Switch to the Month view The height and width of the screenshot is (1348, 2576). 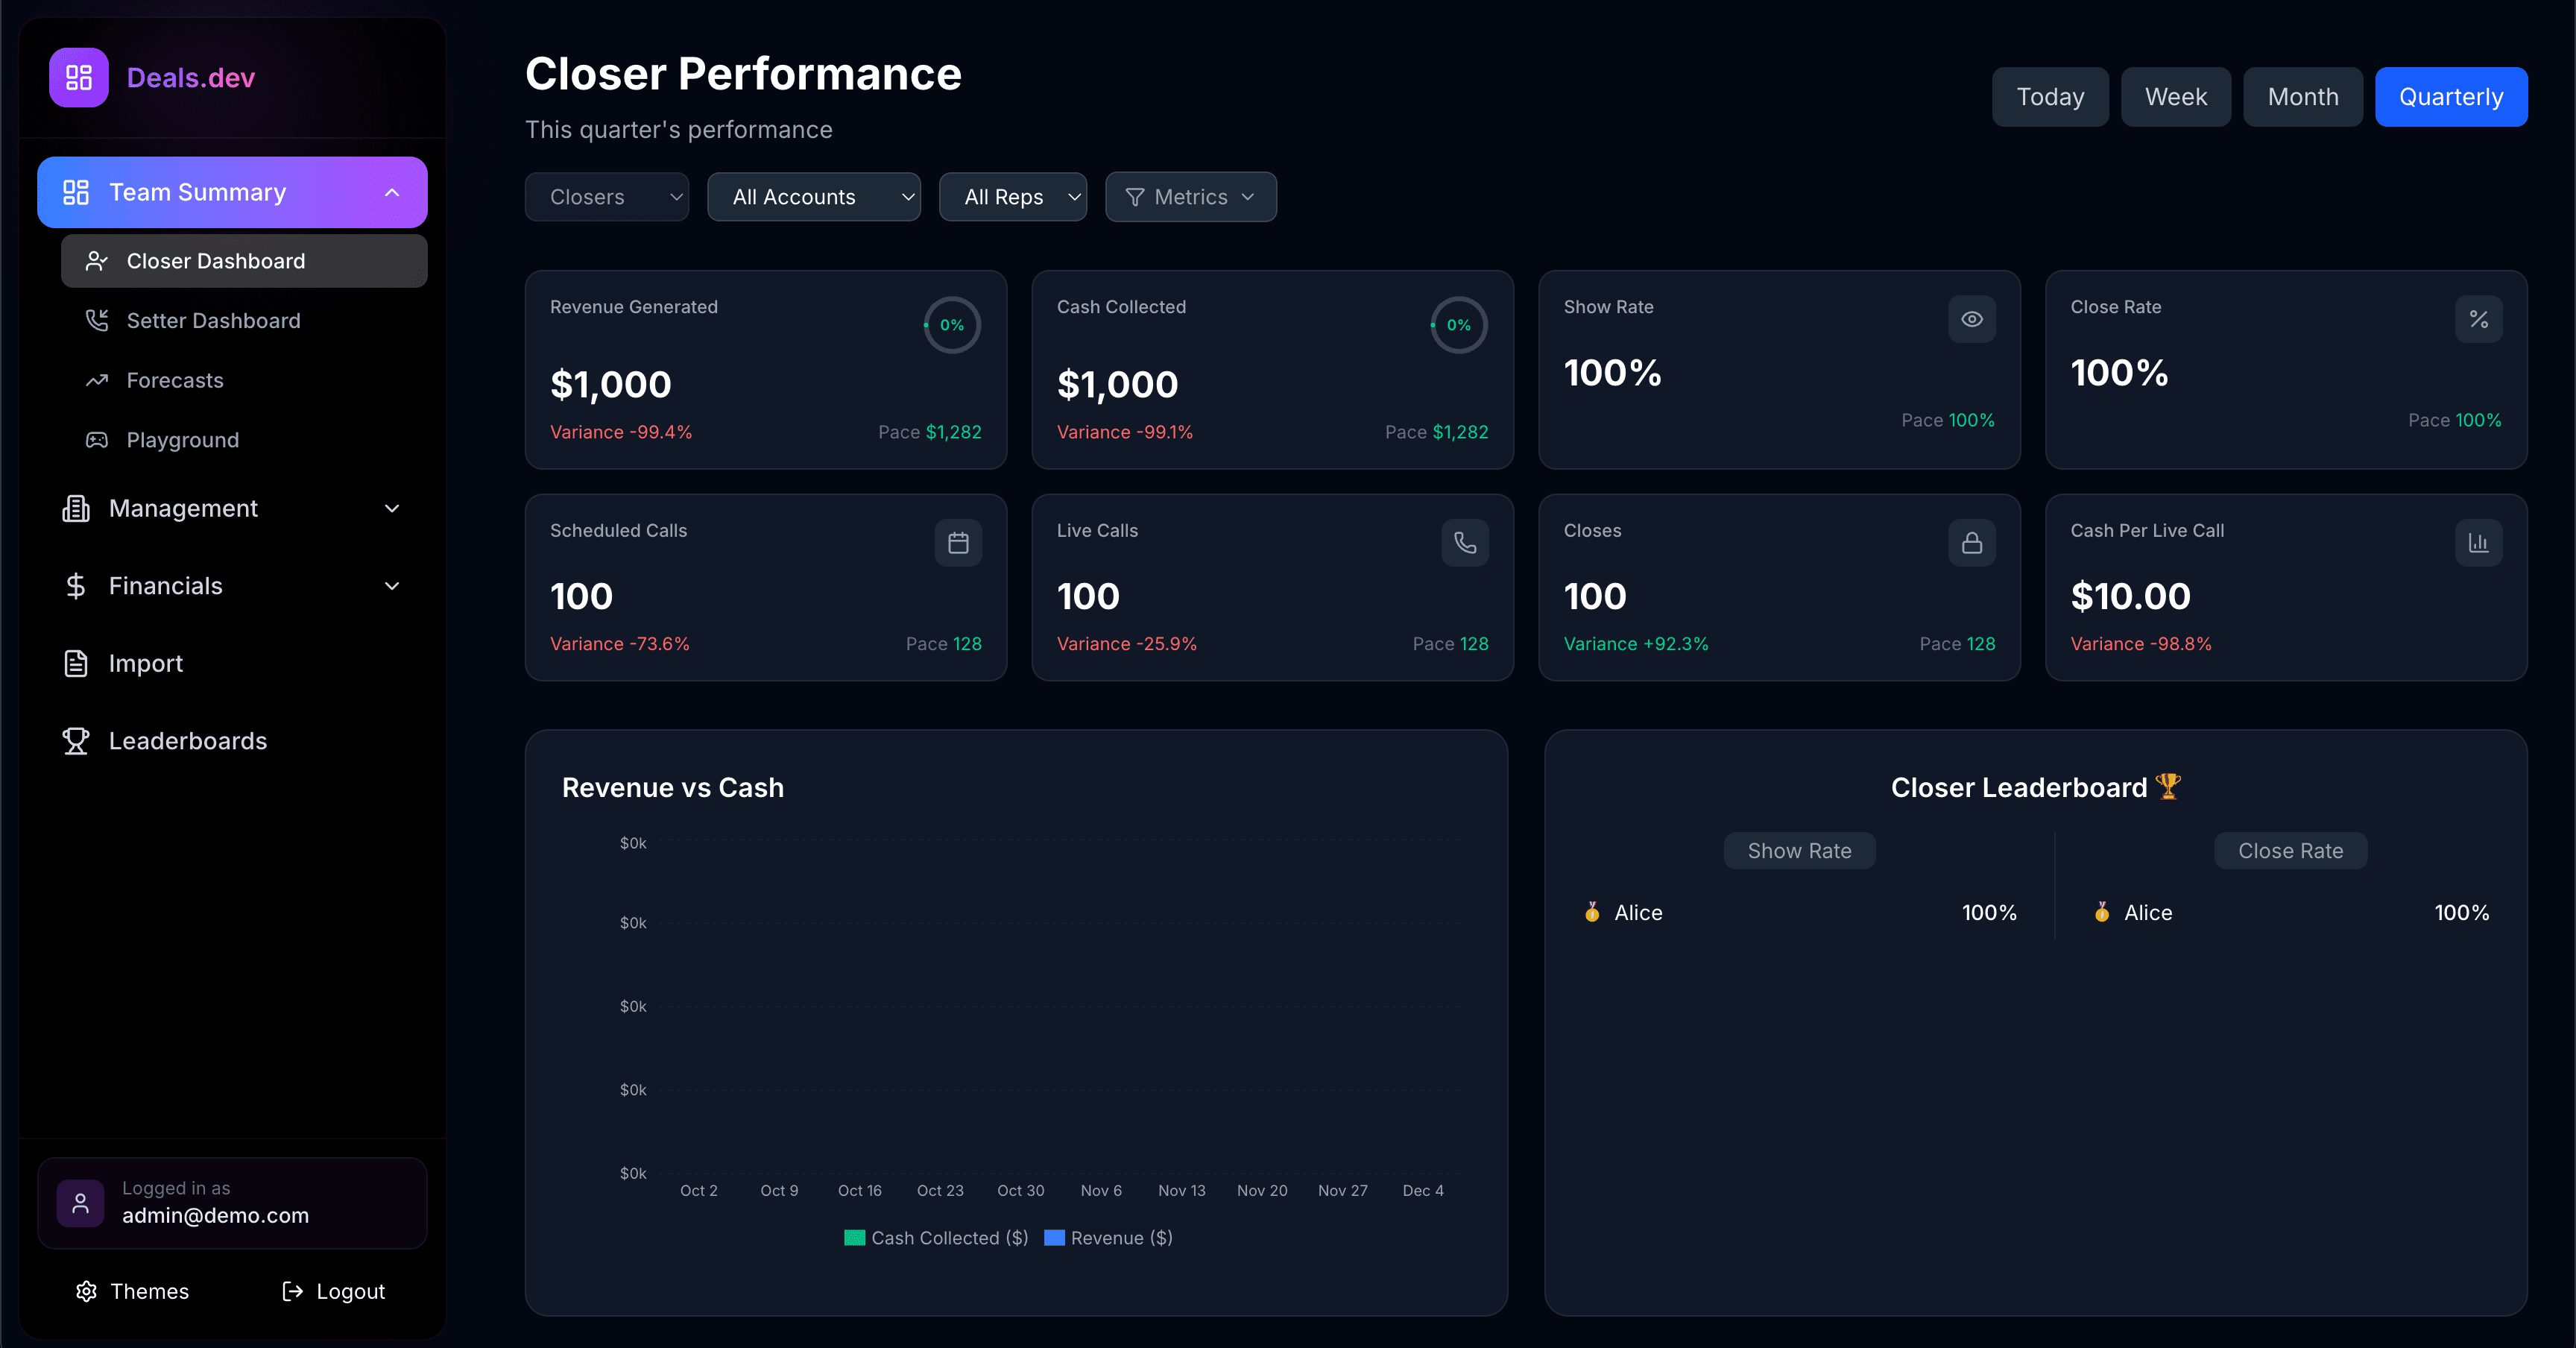point(2302,97)
